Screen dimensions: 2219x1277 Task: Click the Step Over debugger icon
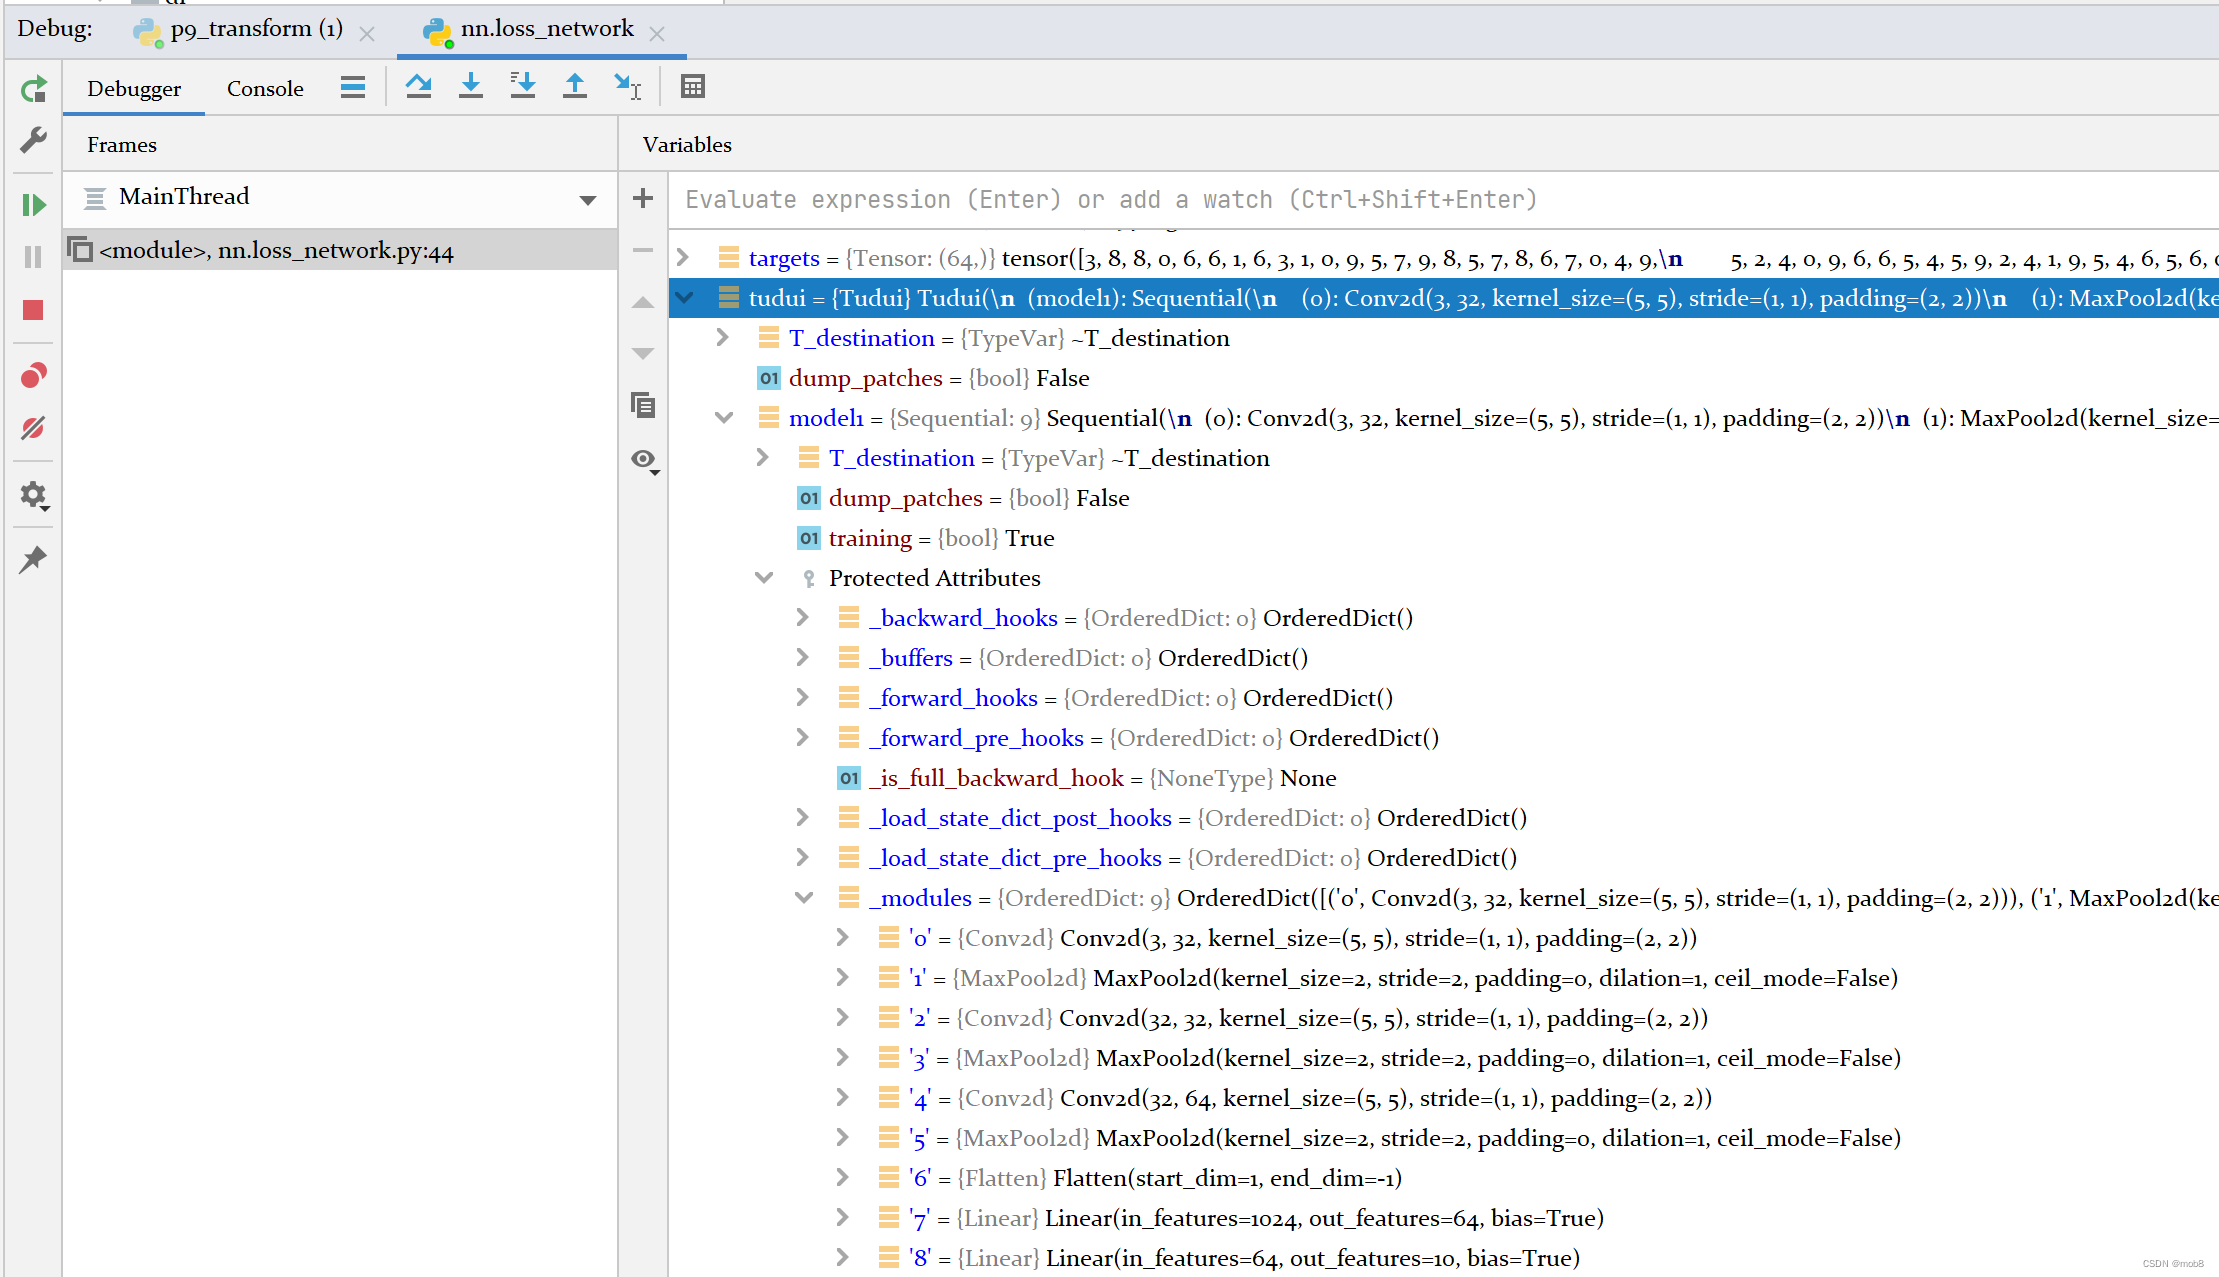[x=418, y=87]
